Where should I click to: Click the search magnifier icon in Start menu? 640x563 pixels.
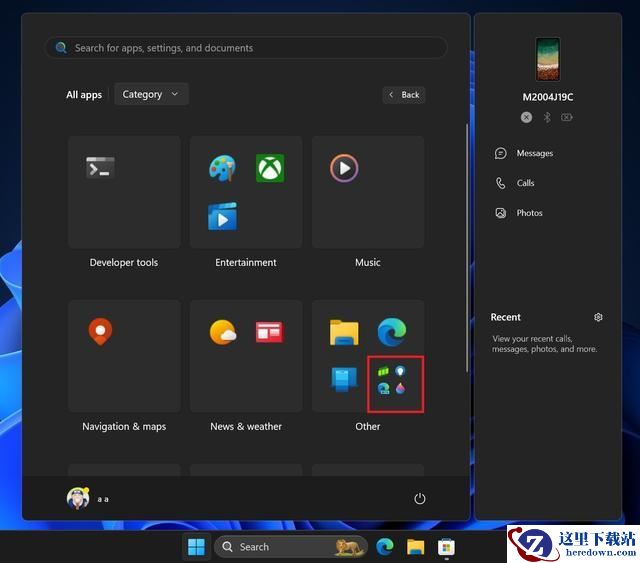coord(61,48)
